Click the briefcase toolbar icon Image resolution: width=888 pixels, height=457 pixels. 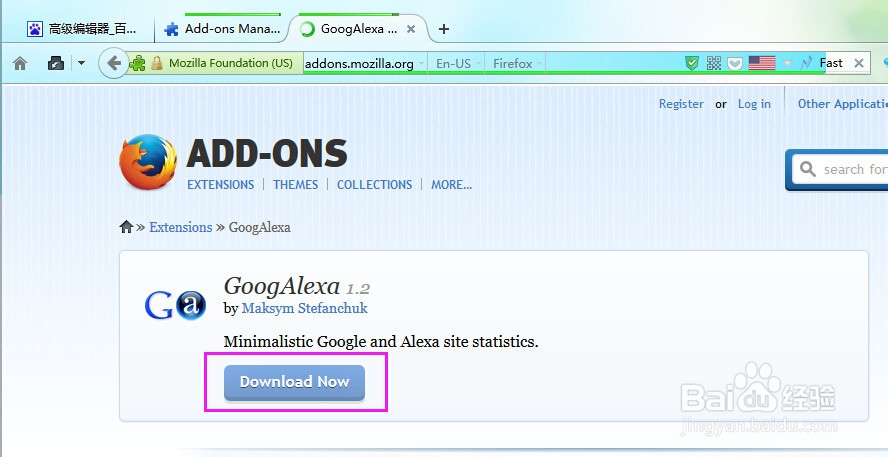(56, 63)
